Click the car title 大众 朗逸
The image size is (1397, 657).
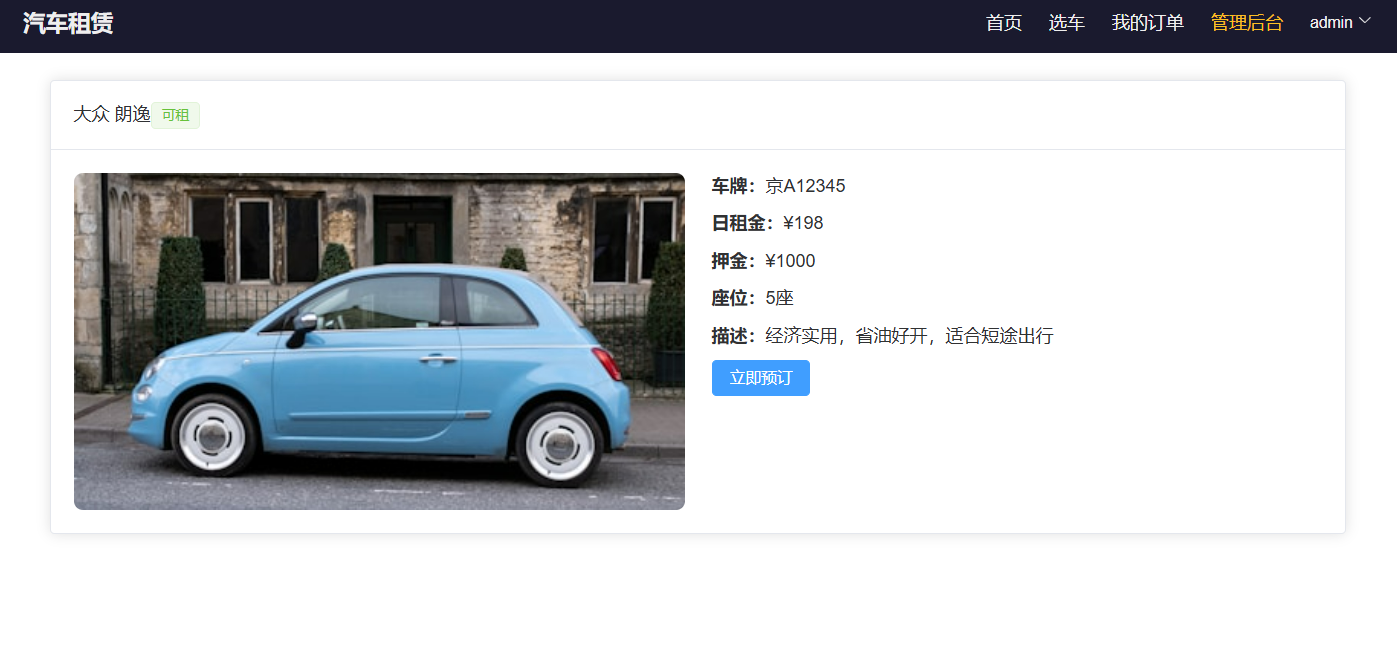point(112,115)
